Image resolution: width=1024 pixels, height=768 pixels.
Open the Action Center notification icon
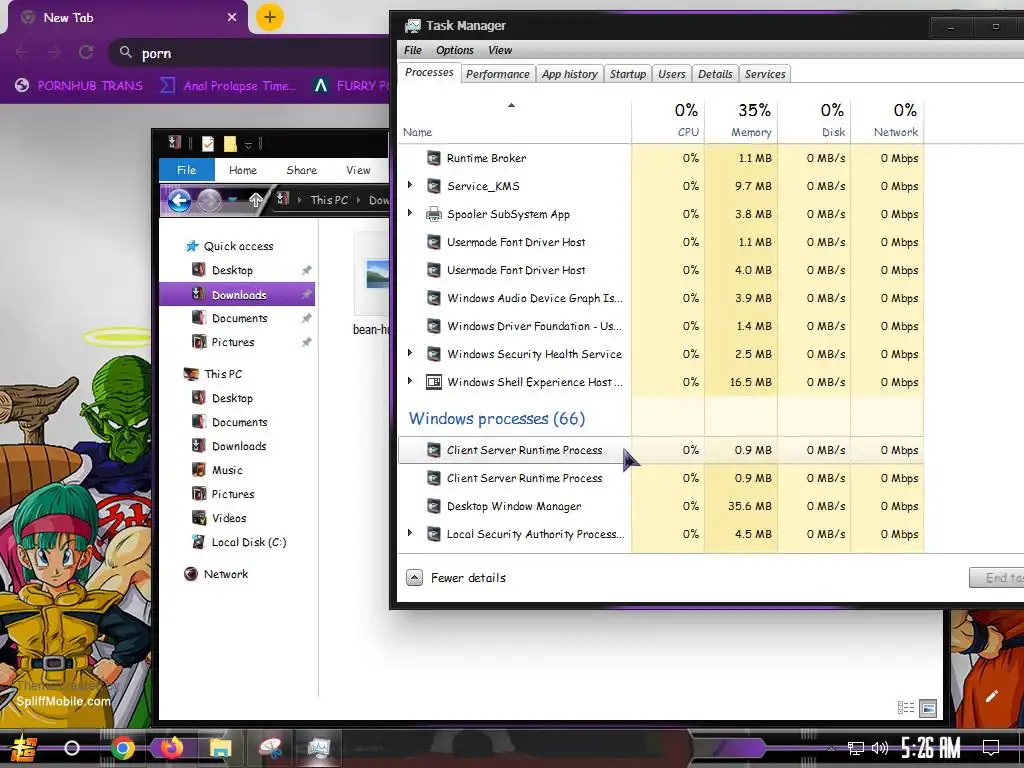pyautogui.click(x=991, y=748)
